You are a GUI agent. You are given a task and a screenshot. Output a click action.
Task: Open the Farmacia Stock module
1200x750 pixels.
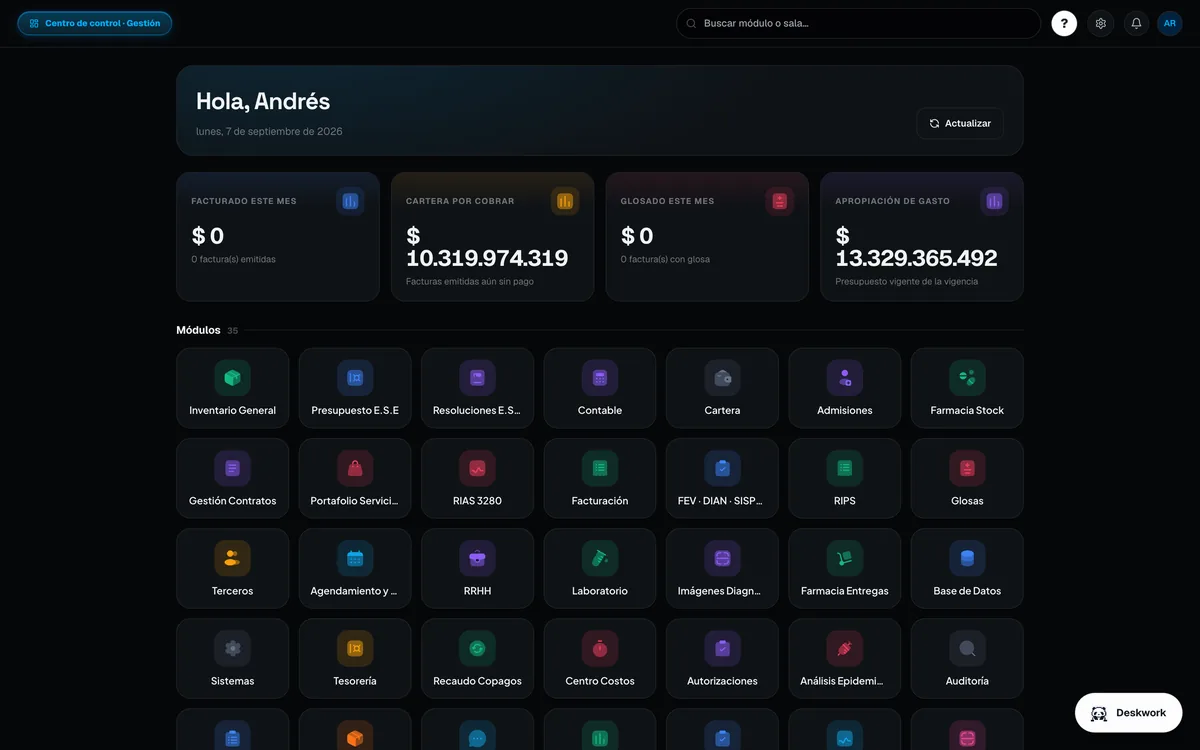click(x=967, y=388)
